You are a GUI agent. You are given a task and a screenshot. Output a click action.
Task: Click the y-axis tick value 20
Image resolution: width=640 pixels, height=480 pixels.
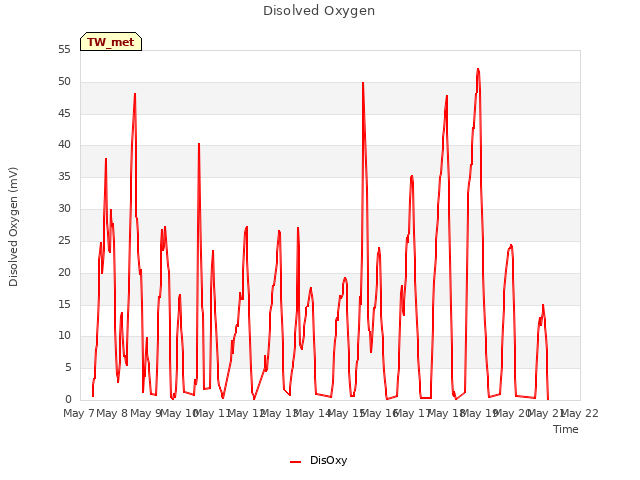point(64,272)
